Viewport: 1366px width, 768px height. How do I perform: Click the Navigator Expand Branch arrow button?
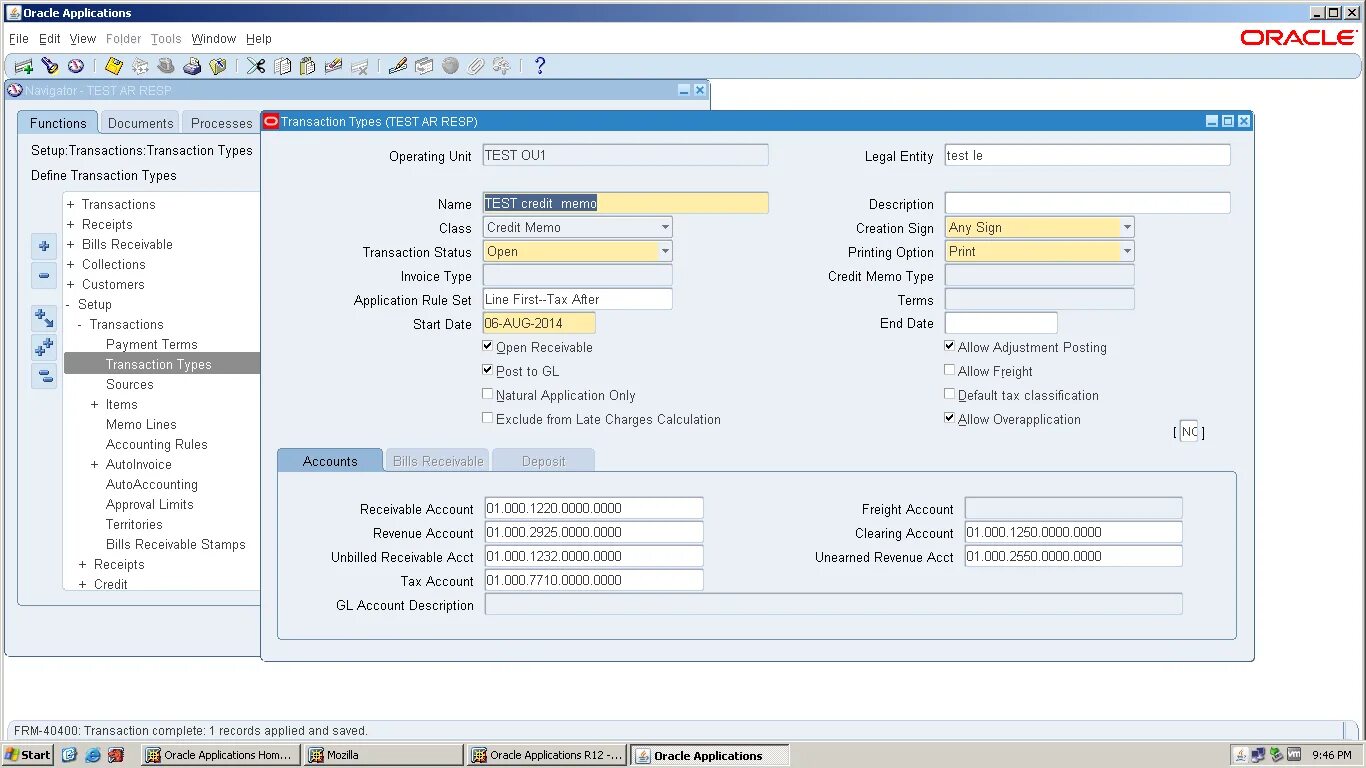tap(44, 318)
